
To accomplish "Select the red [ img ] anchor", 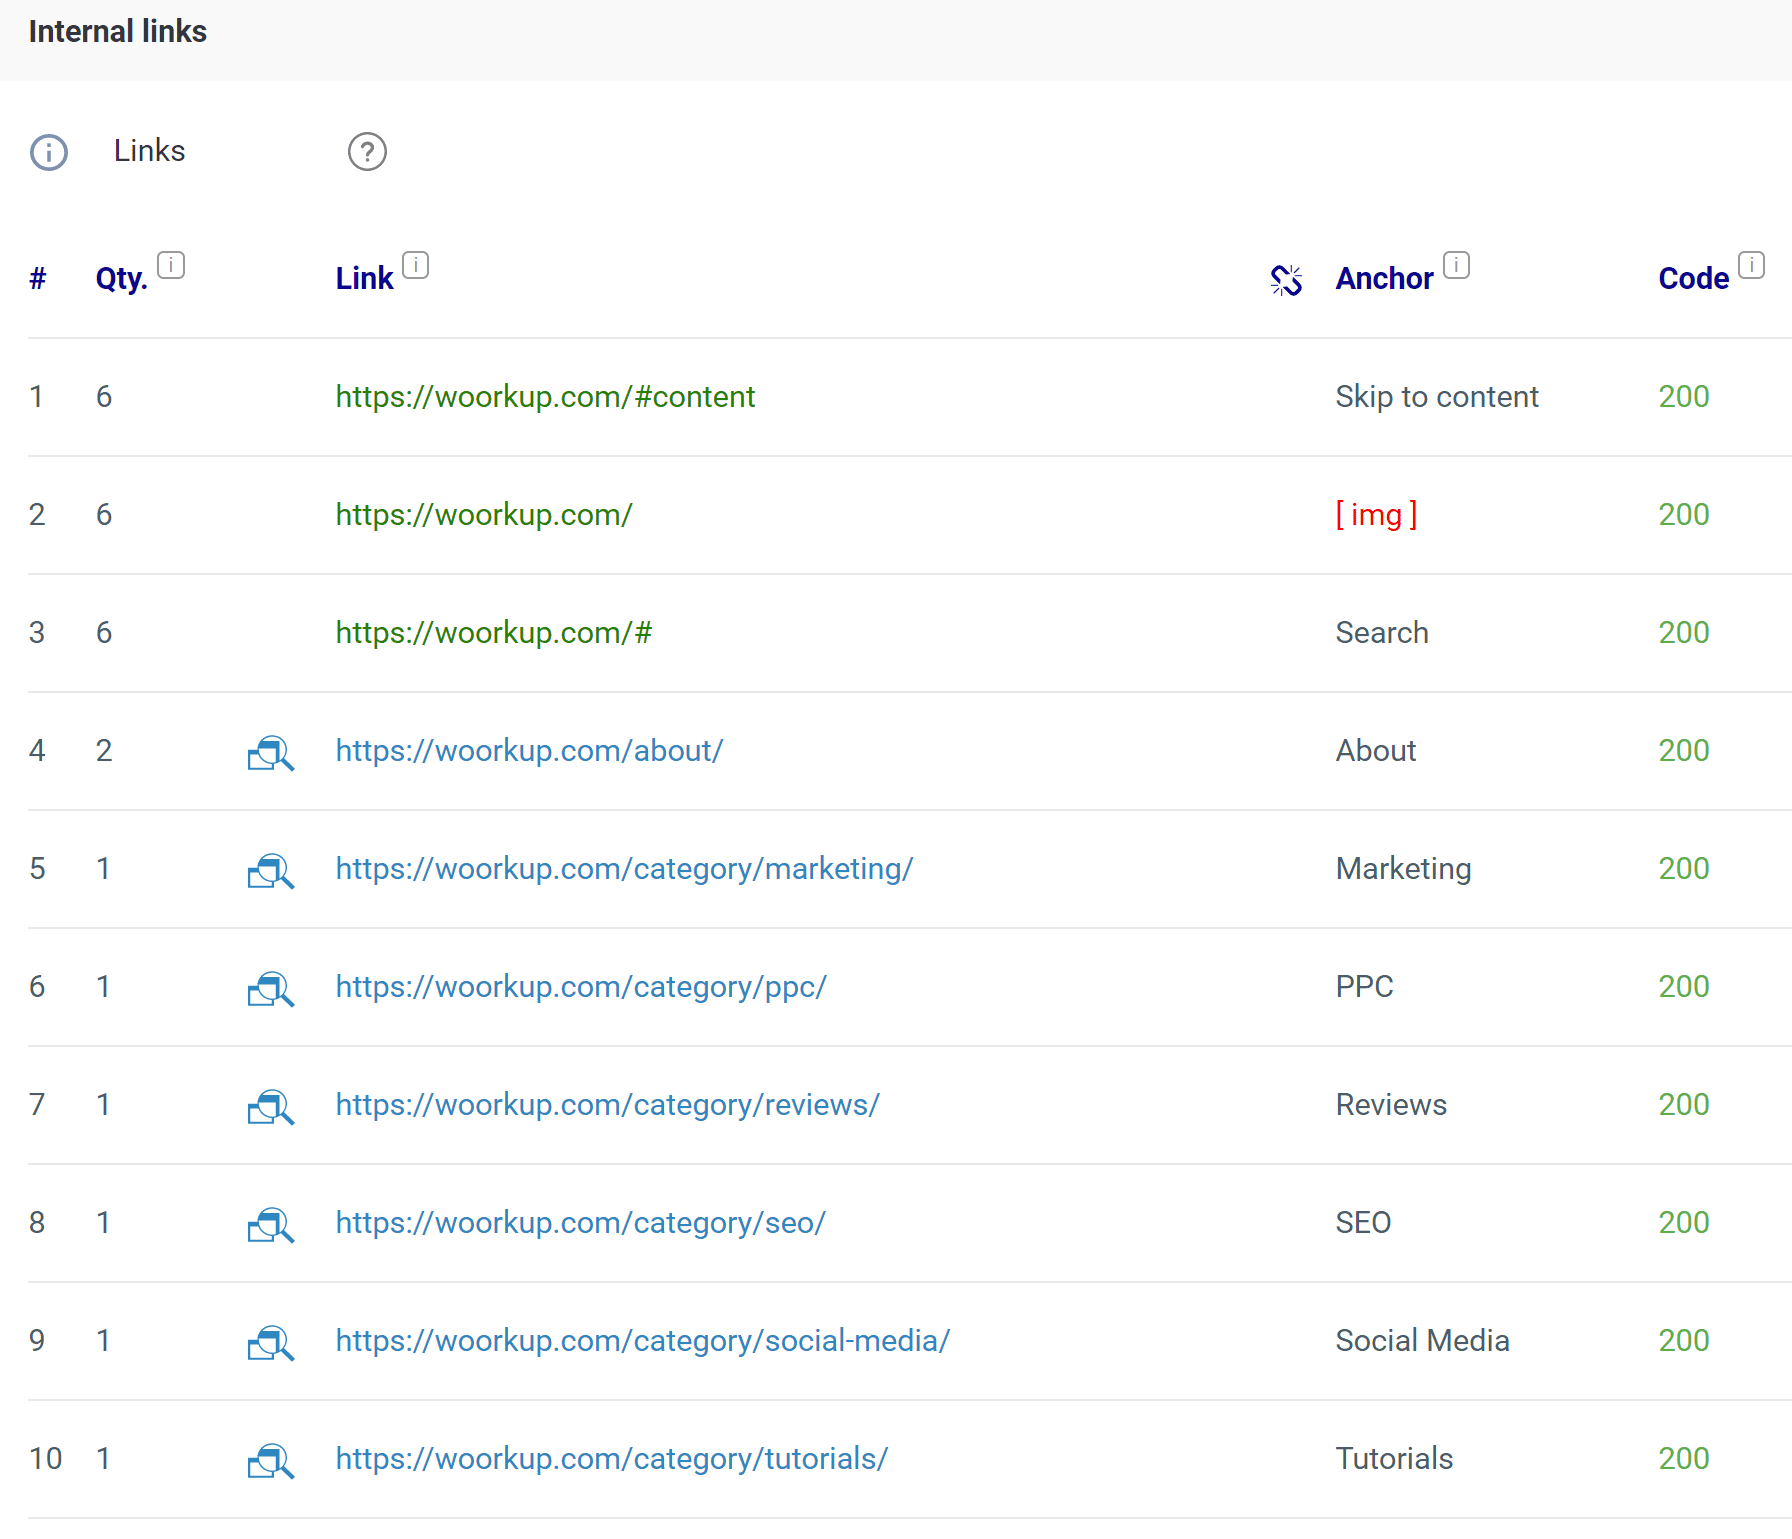I will tap(1377, 515).
